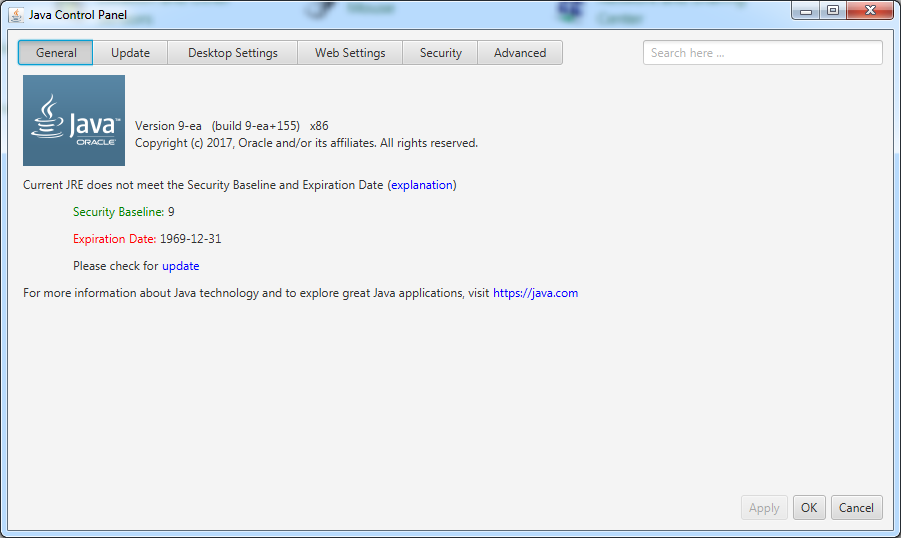Screen dimensions: 901x538
Task: Click the green Security Baseline label
Action: point(118,212)
